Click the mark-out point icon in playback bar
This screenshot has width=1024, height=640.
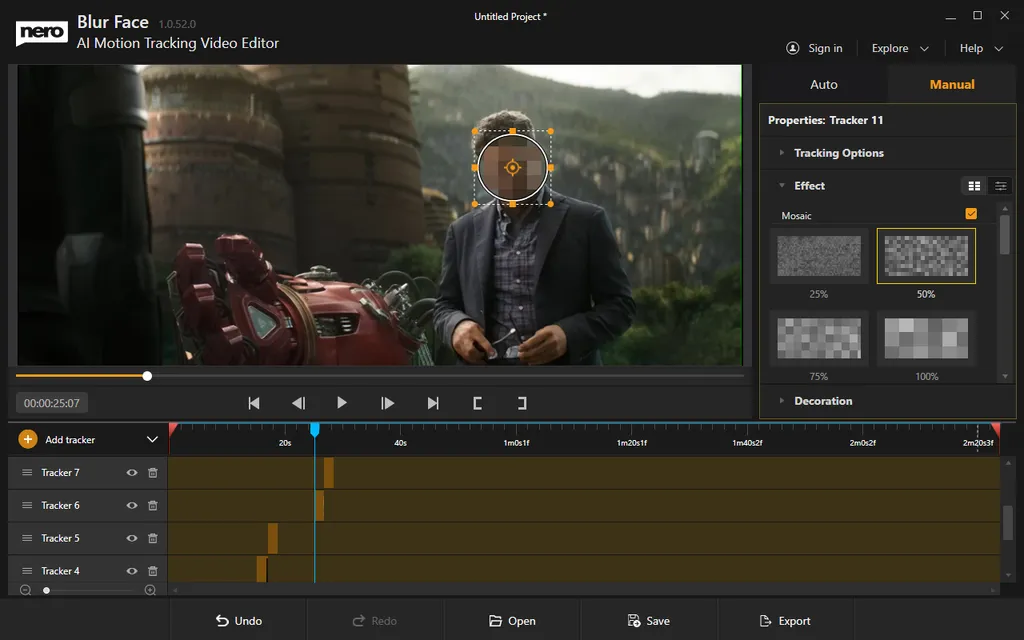(521, 402)
